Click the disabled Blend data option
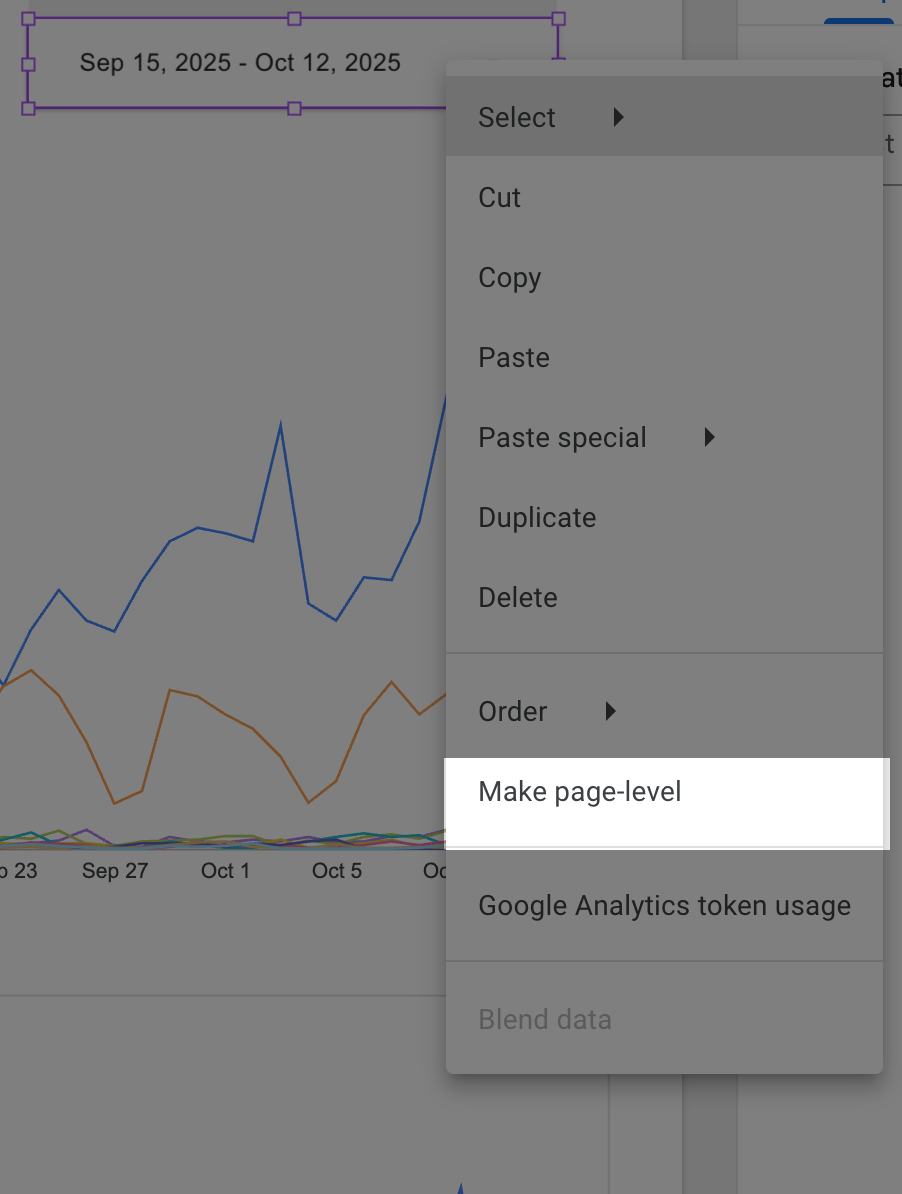The width and height of the screenshot is (902, 1194). click(x=545, y=1019)
